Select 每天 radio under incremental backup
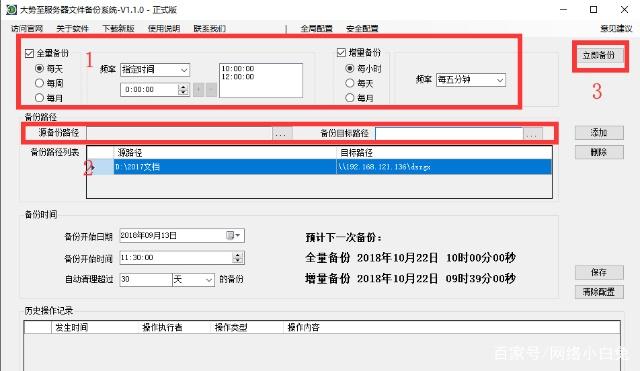The image size is (640, 371). (350, 83)
